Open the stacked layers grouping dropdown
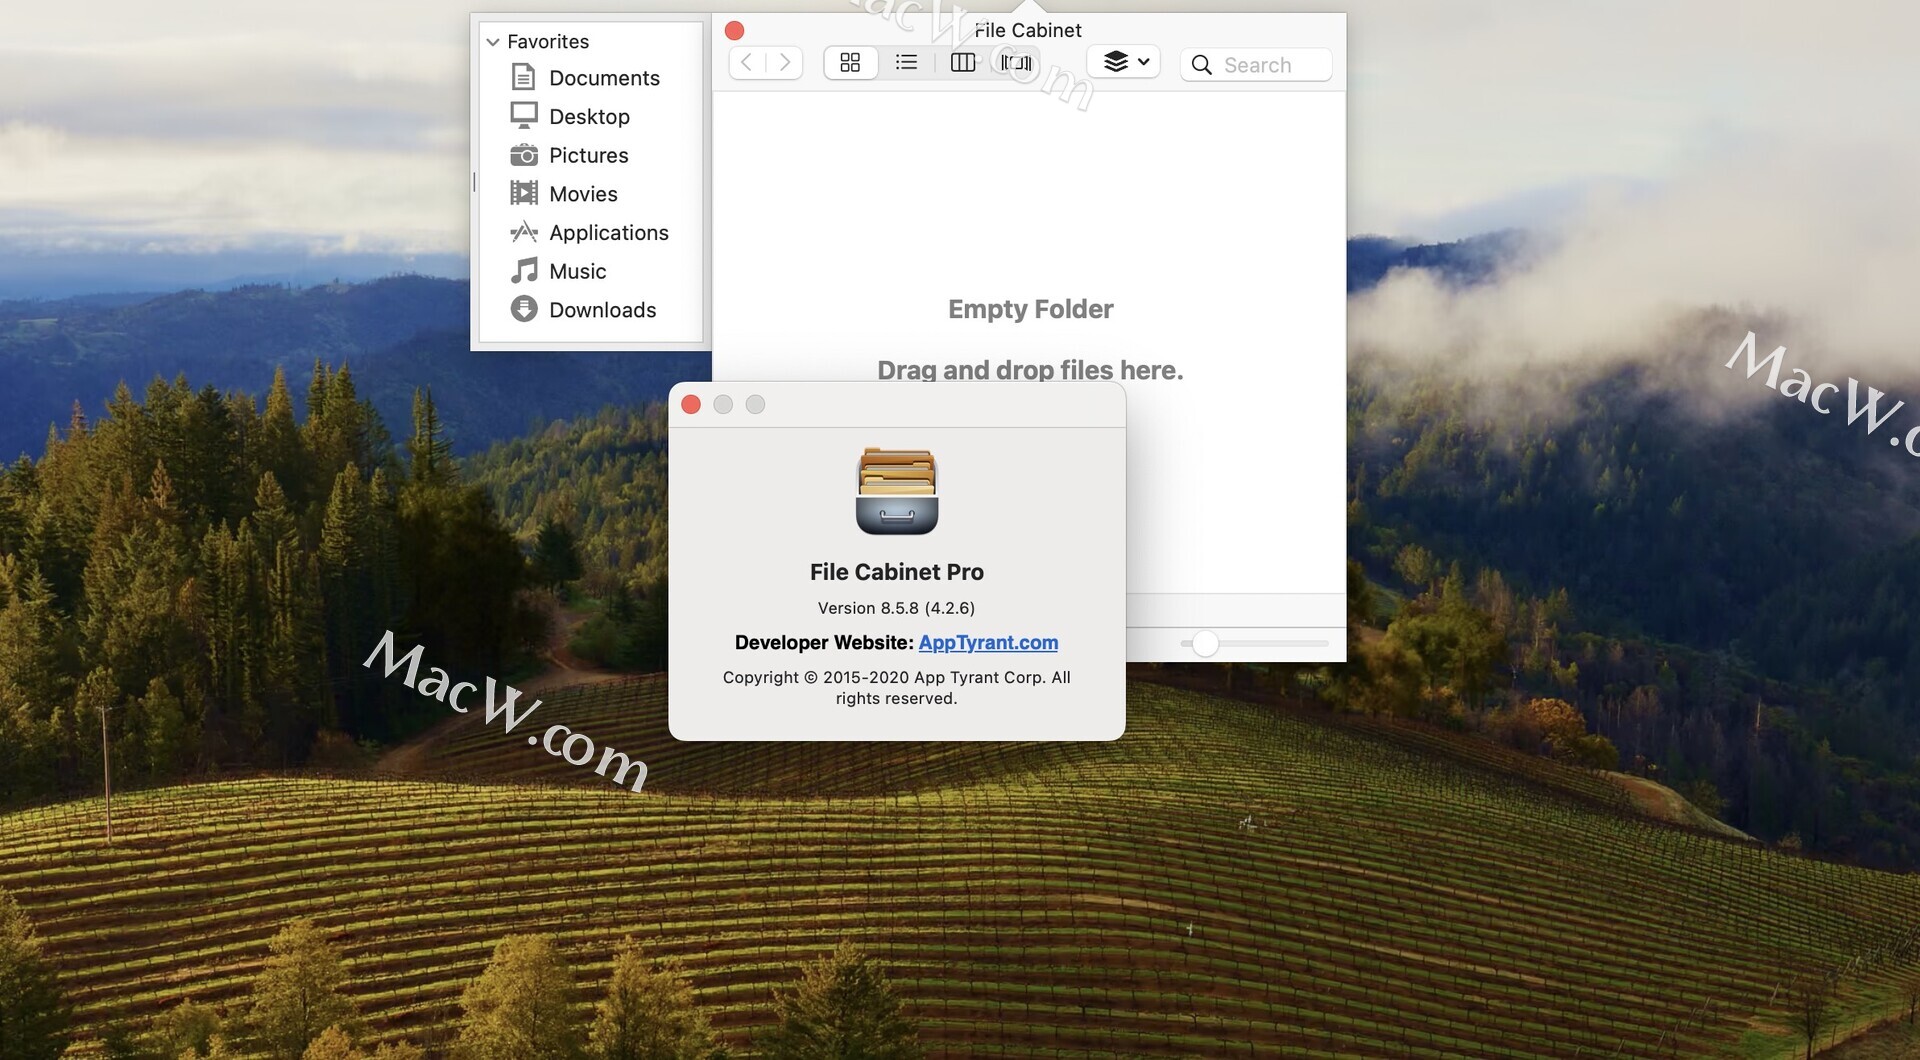The image size is (1920, 1060). pyautogui.click(x=1125, y=62)
